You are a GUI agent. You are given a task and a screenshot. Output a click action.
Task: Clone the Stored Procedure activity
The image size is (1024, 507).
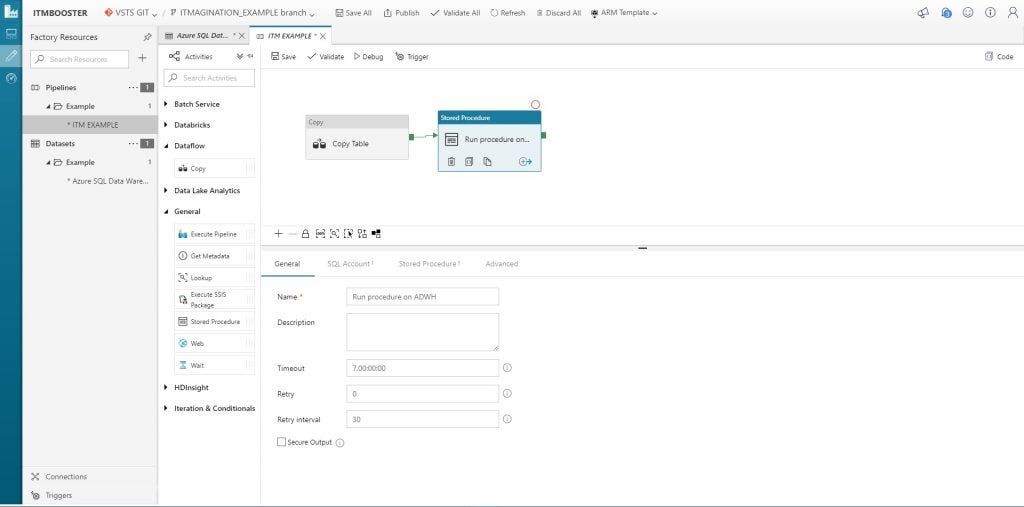pyautogui.click(x=487, y=161)
